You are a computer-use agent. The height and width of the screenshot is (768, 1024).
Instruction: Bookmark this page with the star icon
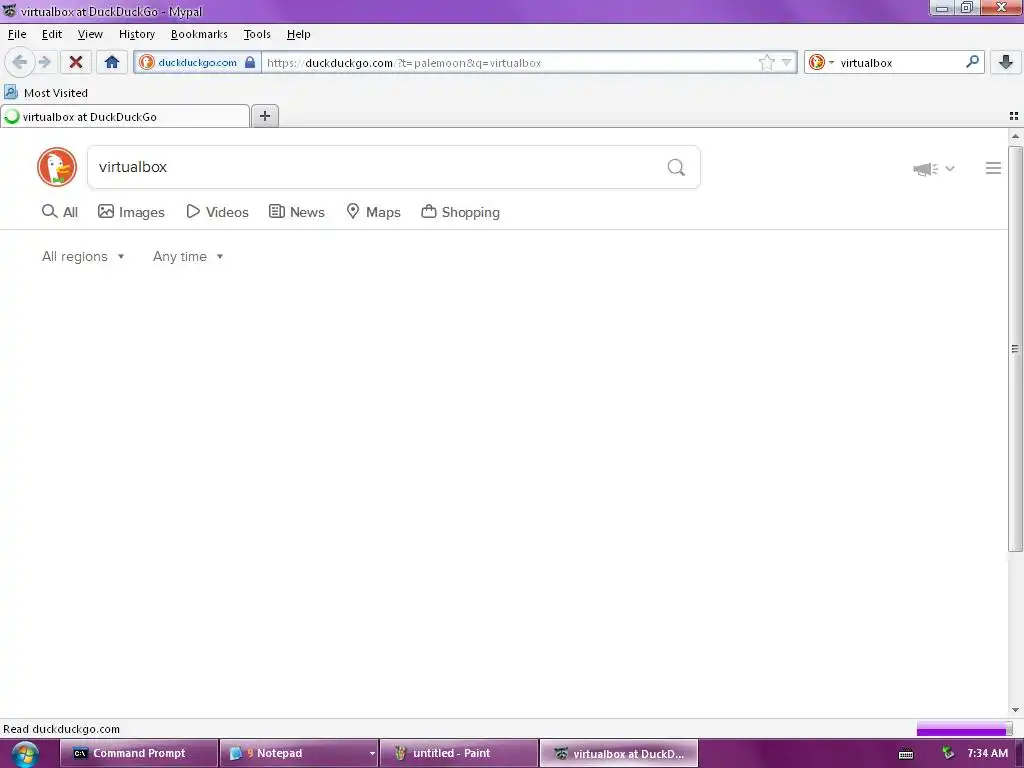[766, 63]
